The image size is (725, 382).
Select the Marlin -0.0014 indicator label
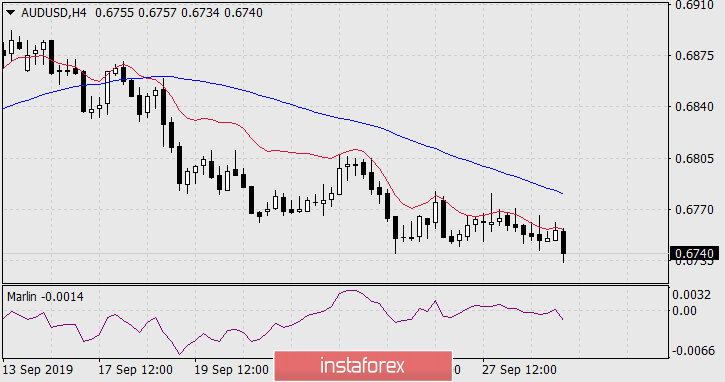tap(45, 297)
